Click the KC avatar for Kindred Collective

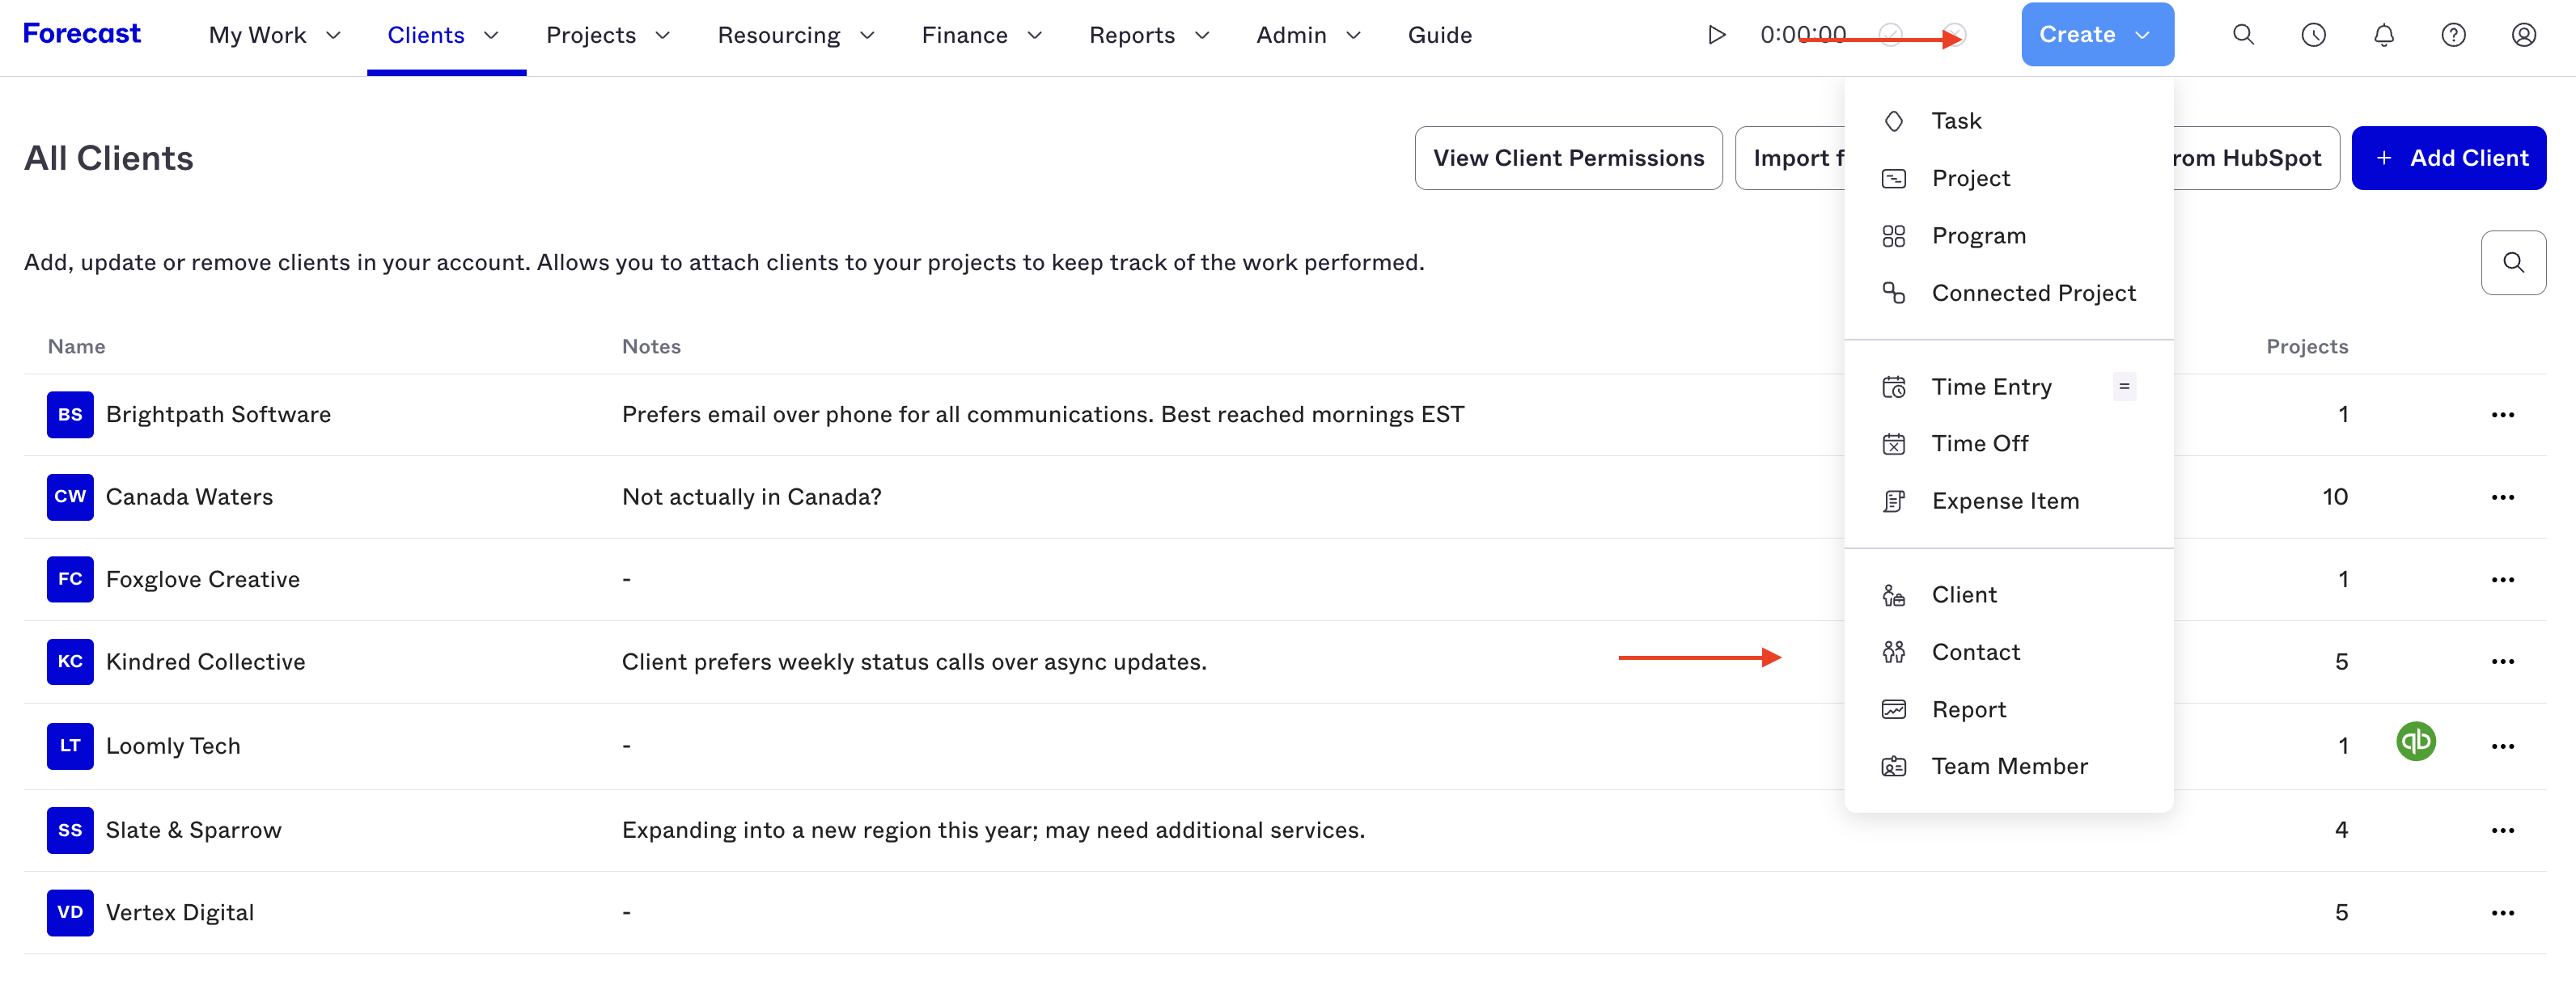pos(70,661)
